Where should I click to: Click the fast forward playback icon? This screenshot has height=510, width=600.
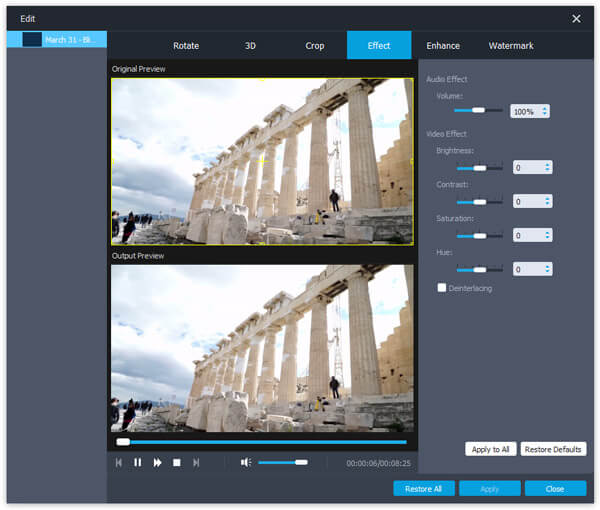click(x=157, y=463)
